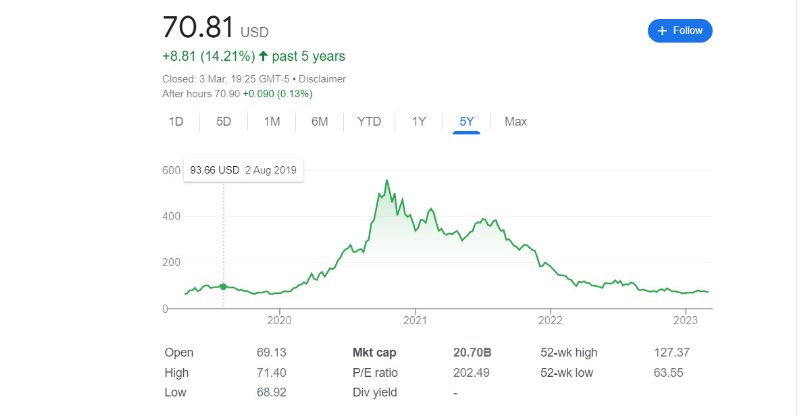
Task: Open the Max range tab
Action: pyautogui.click(x=515, y=122)
